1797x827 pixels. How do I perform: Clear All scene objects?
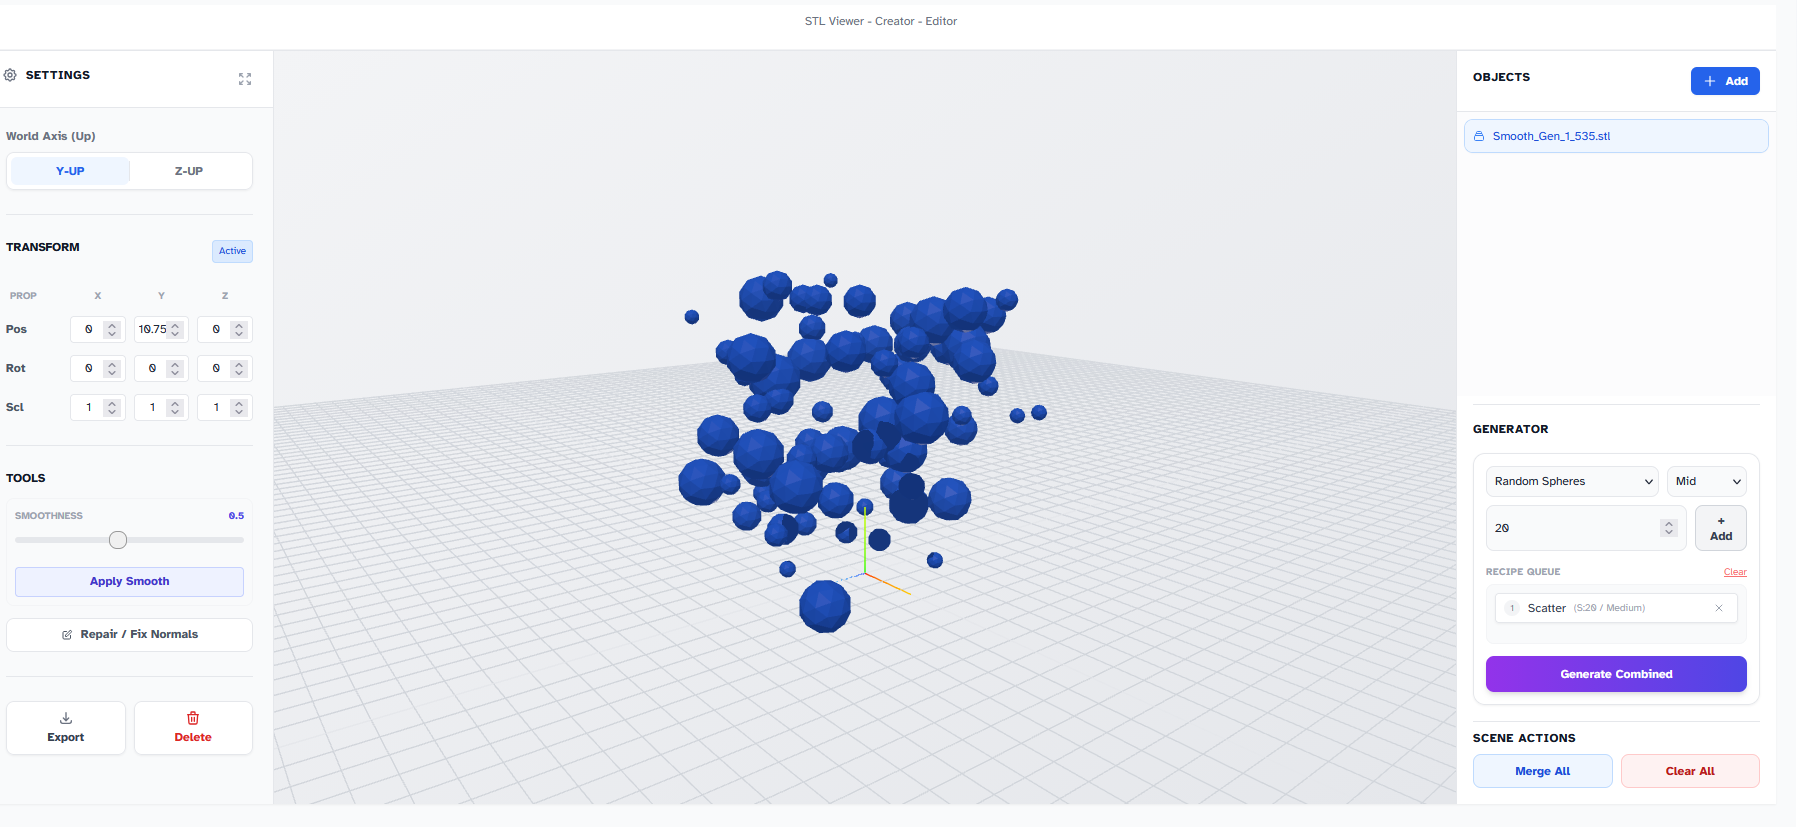(1690, 771)
